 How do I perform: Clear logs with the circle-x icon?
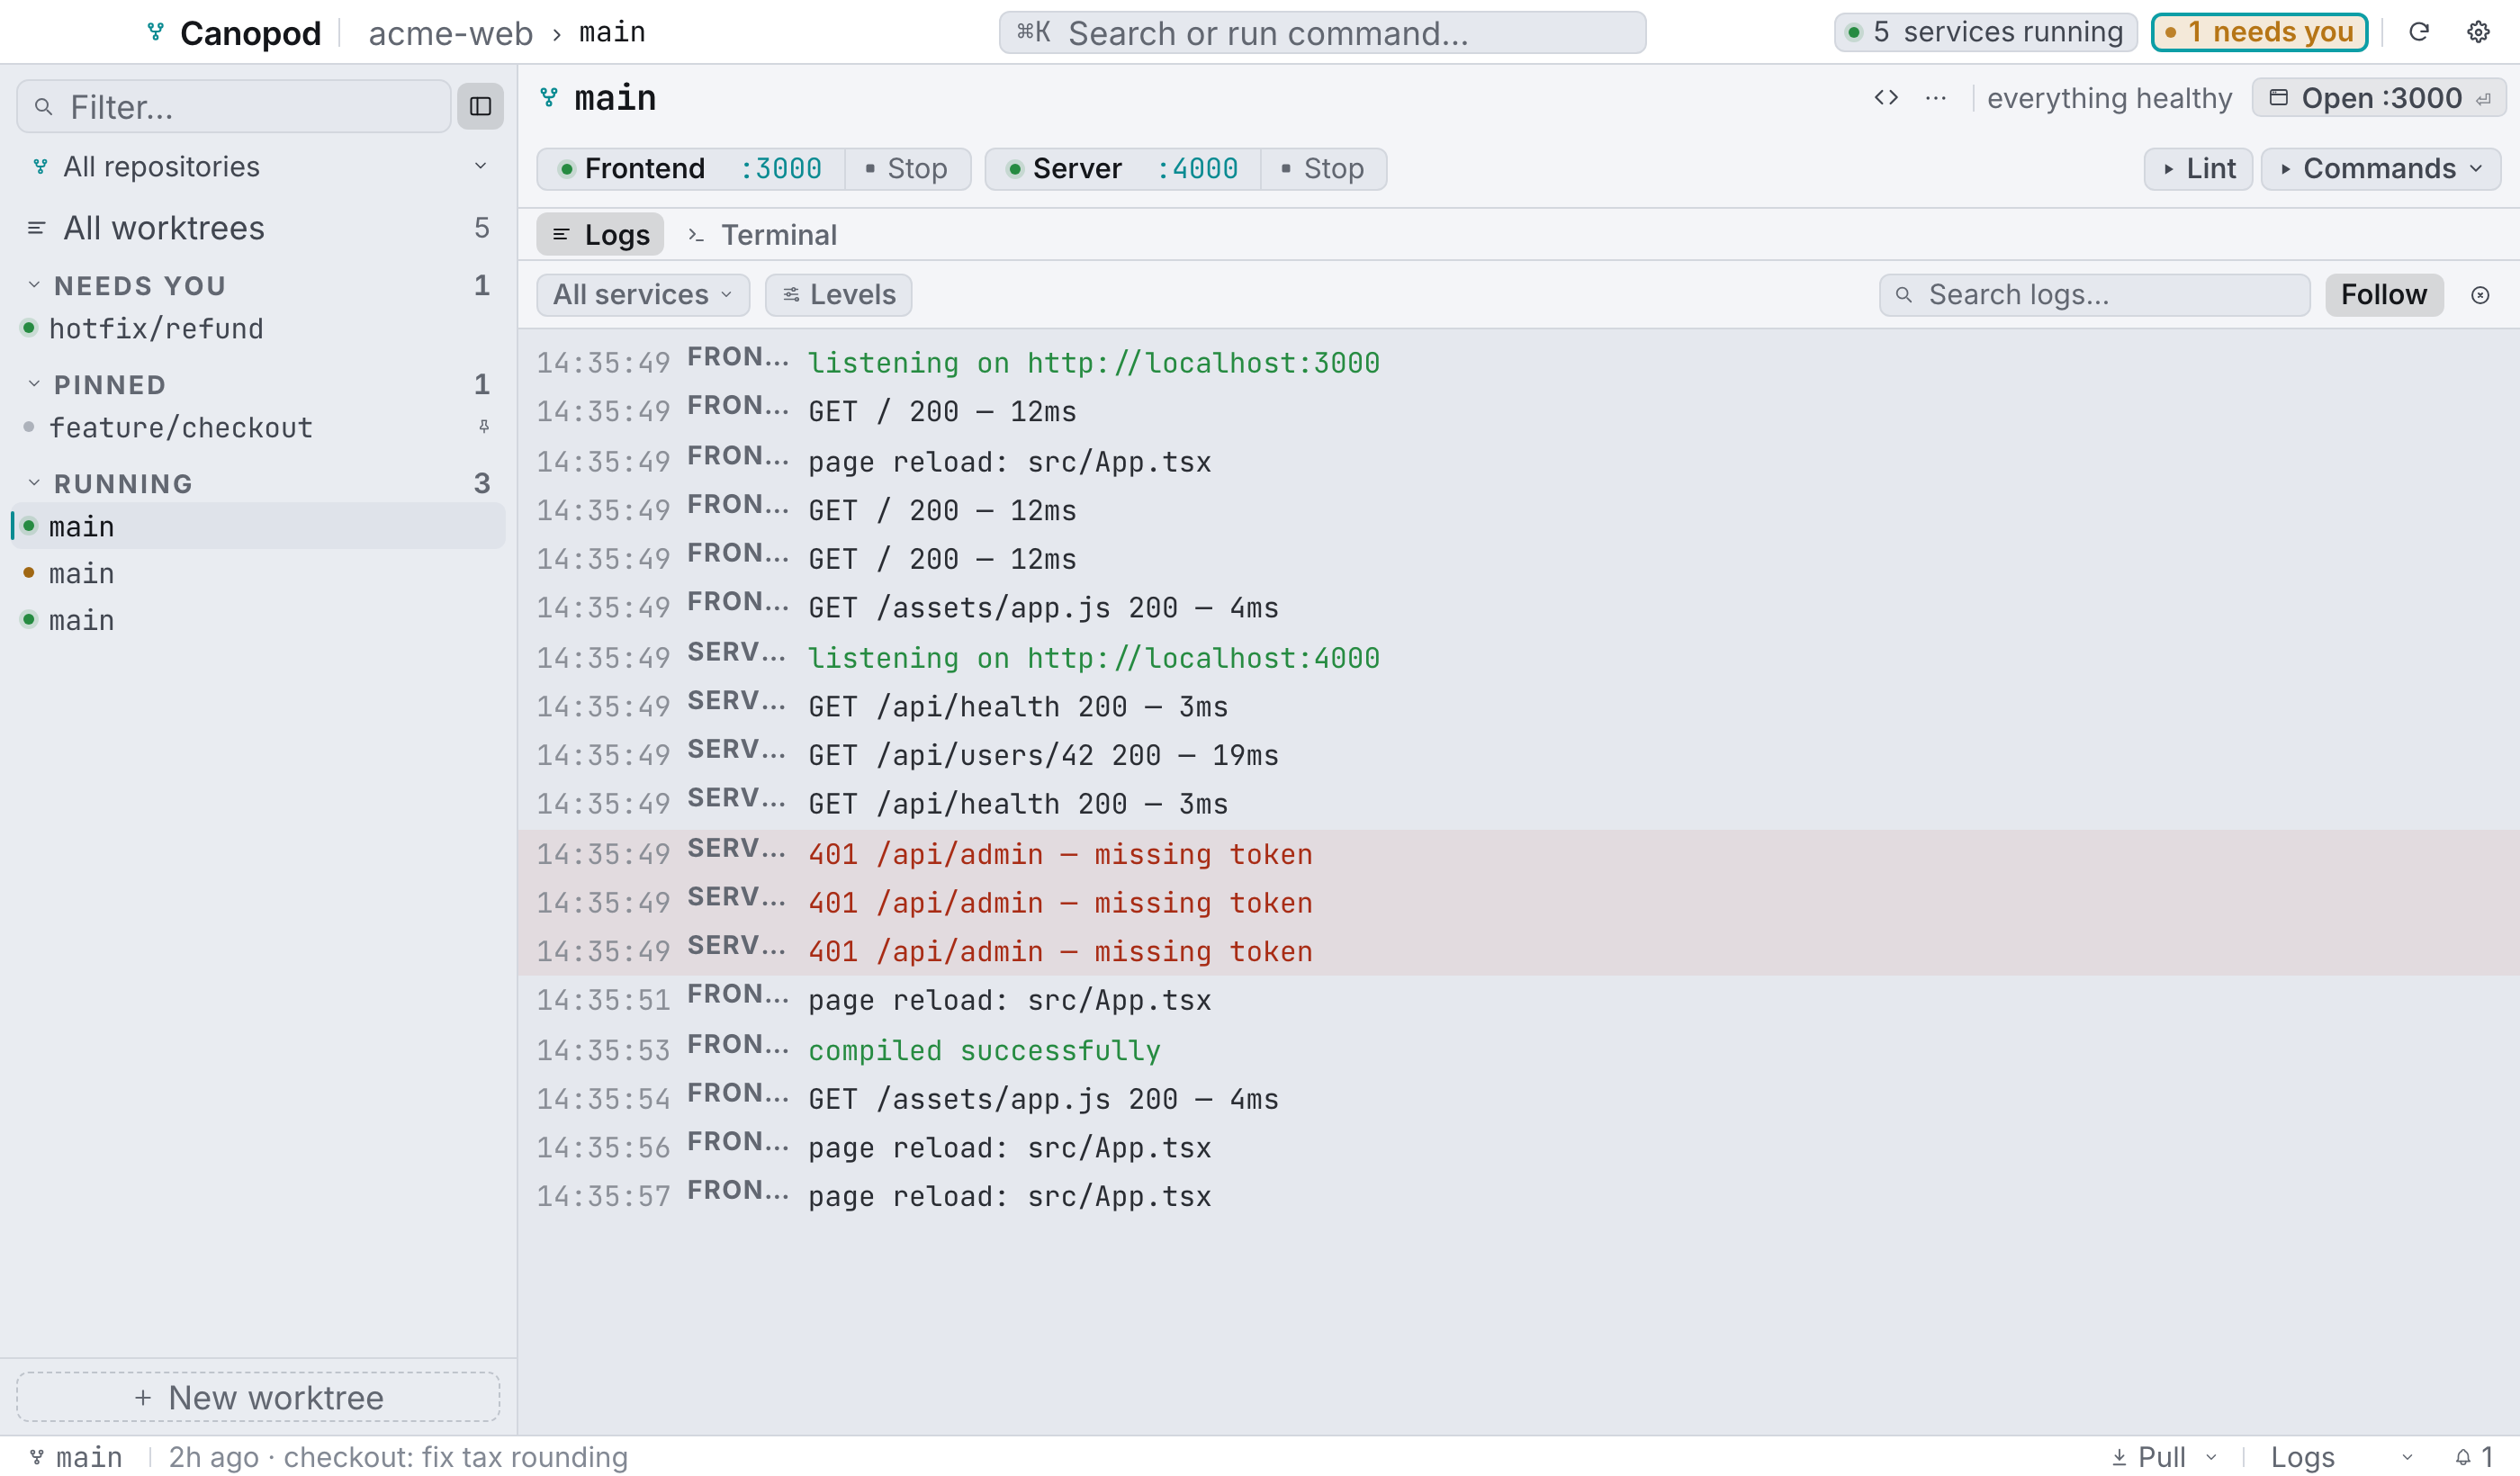point(2480,295)
